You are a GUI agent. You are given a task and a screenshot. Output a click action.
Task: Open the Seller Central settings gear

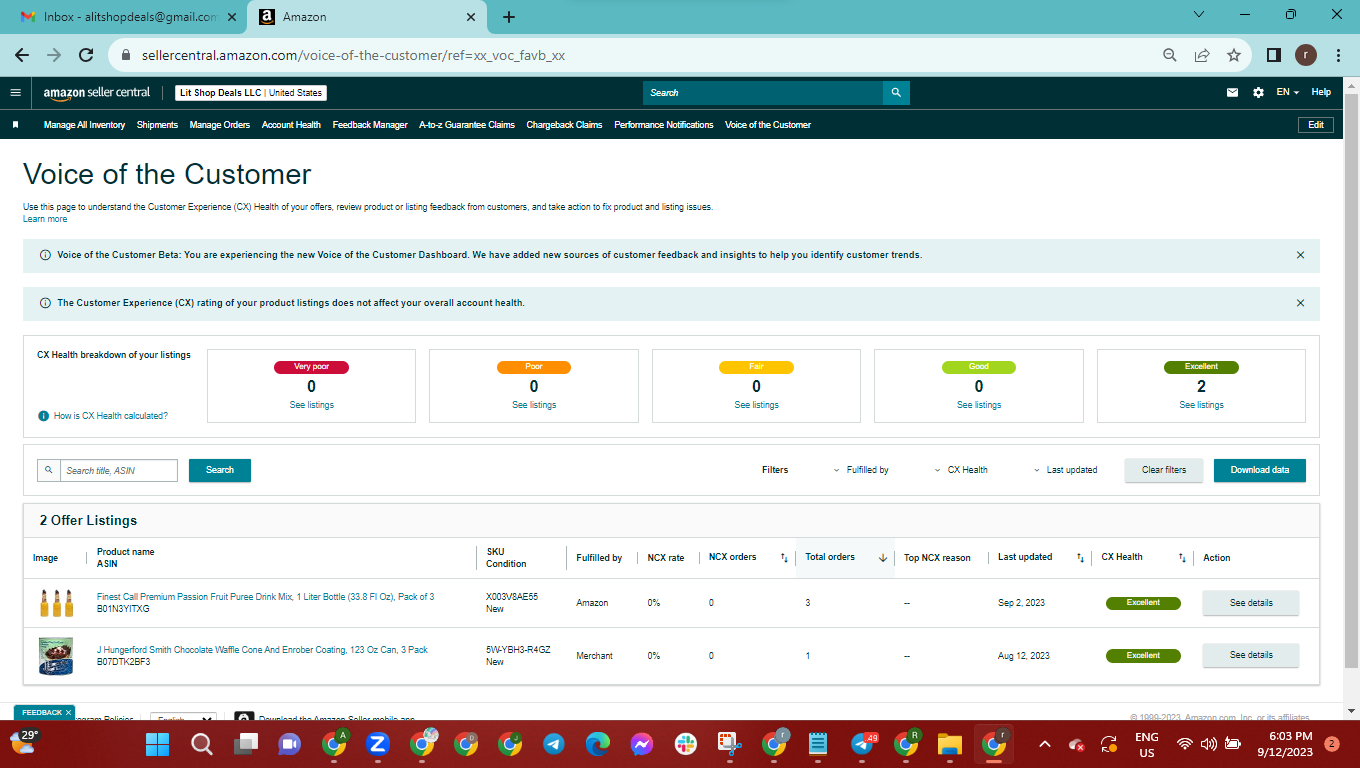[1258, 93]
